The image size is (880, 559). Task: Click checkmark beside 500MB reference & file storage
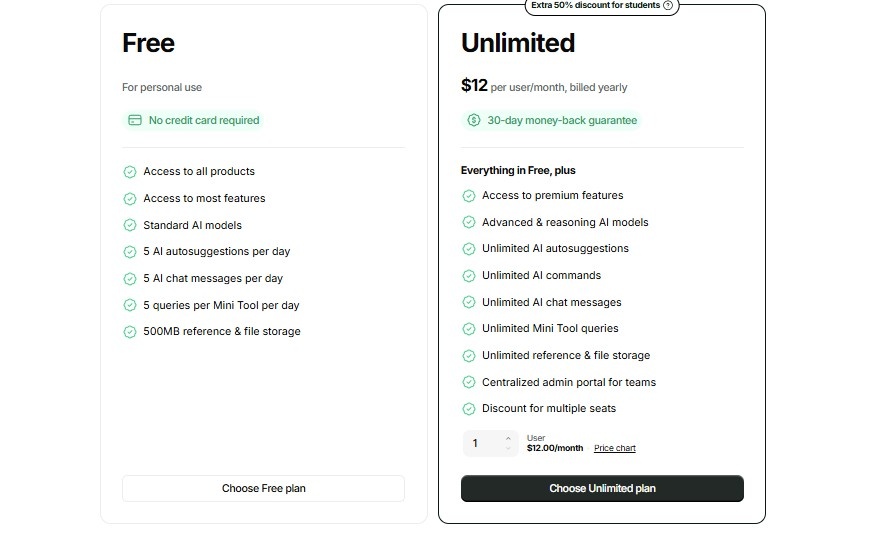pyautogui.click(x=130, y=332)
